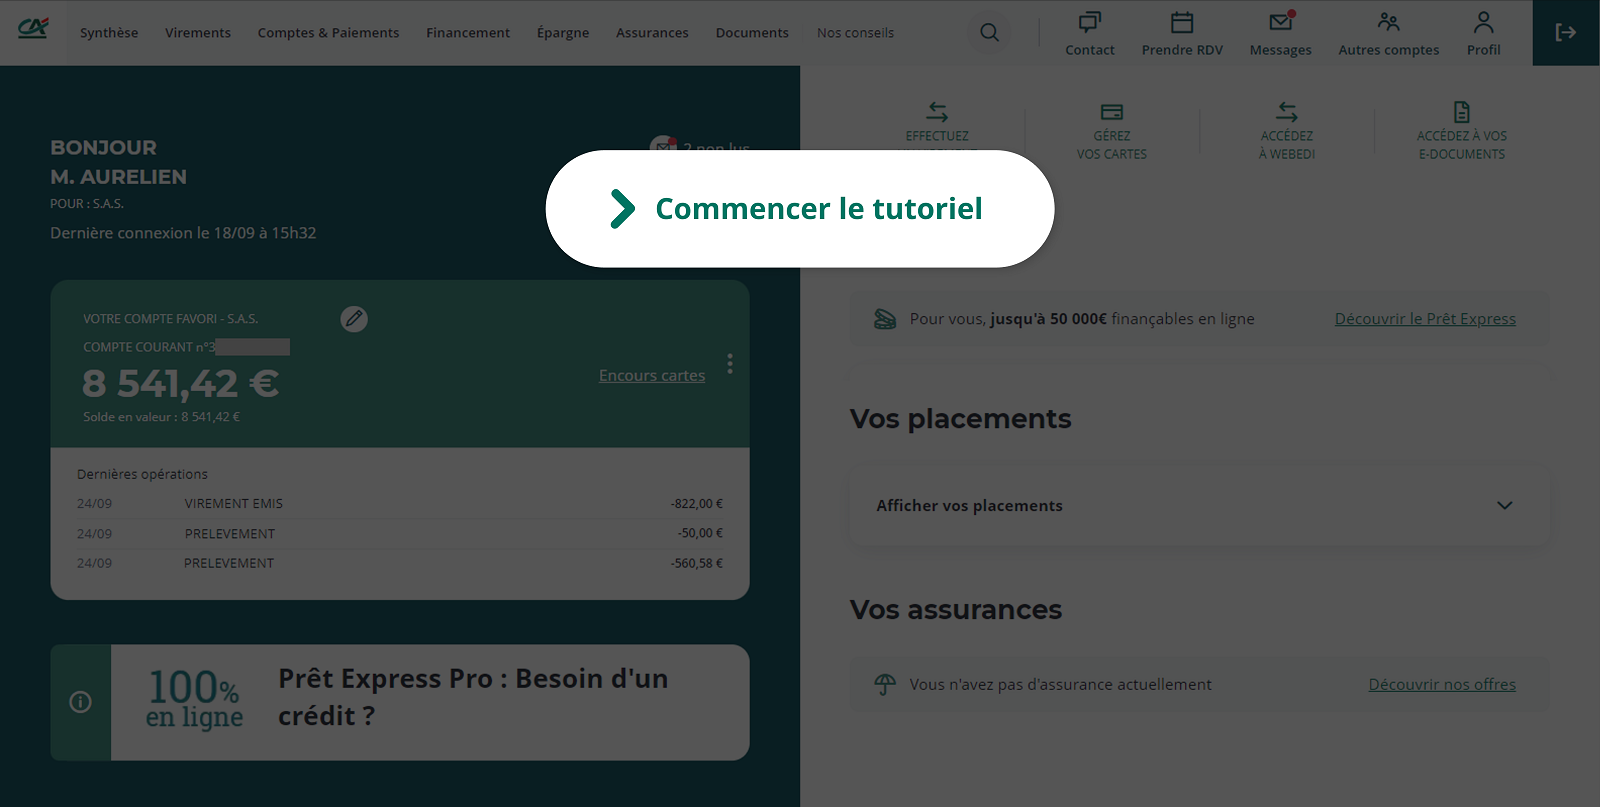Open Contact chat icon
This screenshot has height=807, width=1600.
click(1089, 23)
